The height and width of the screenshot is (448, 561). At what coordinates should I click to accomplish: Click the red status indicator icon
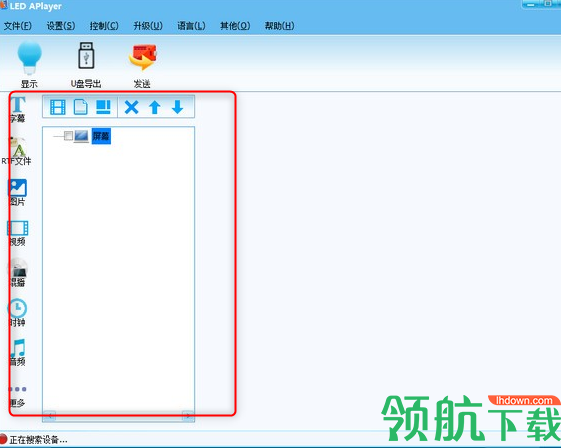click(x=3, y=439)
